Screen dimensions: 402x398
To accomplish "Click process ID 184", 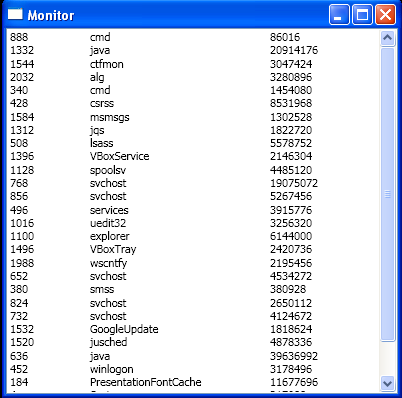I will [19, 382].
